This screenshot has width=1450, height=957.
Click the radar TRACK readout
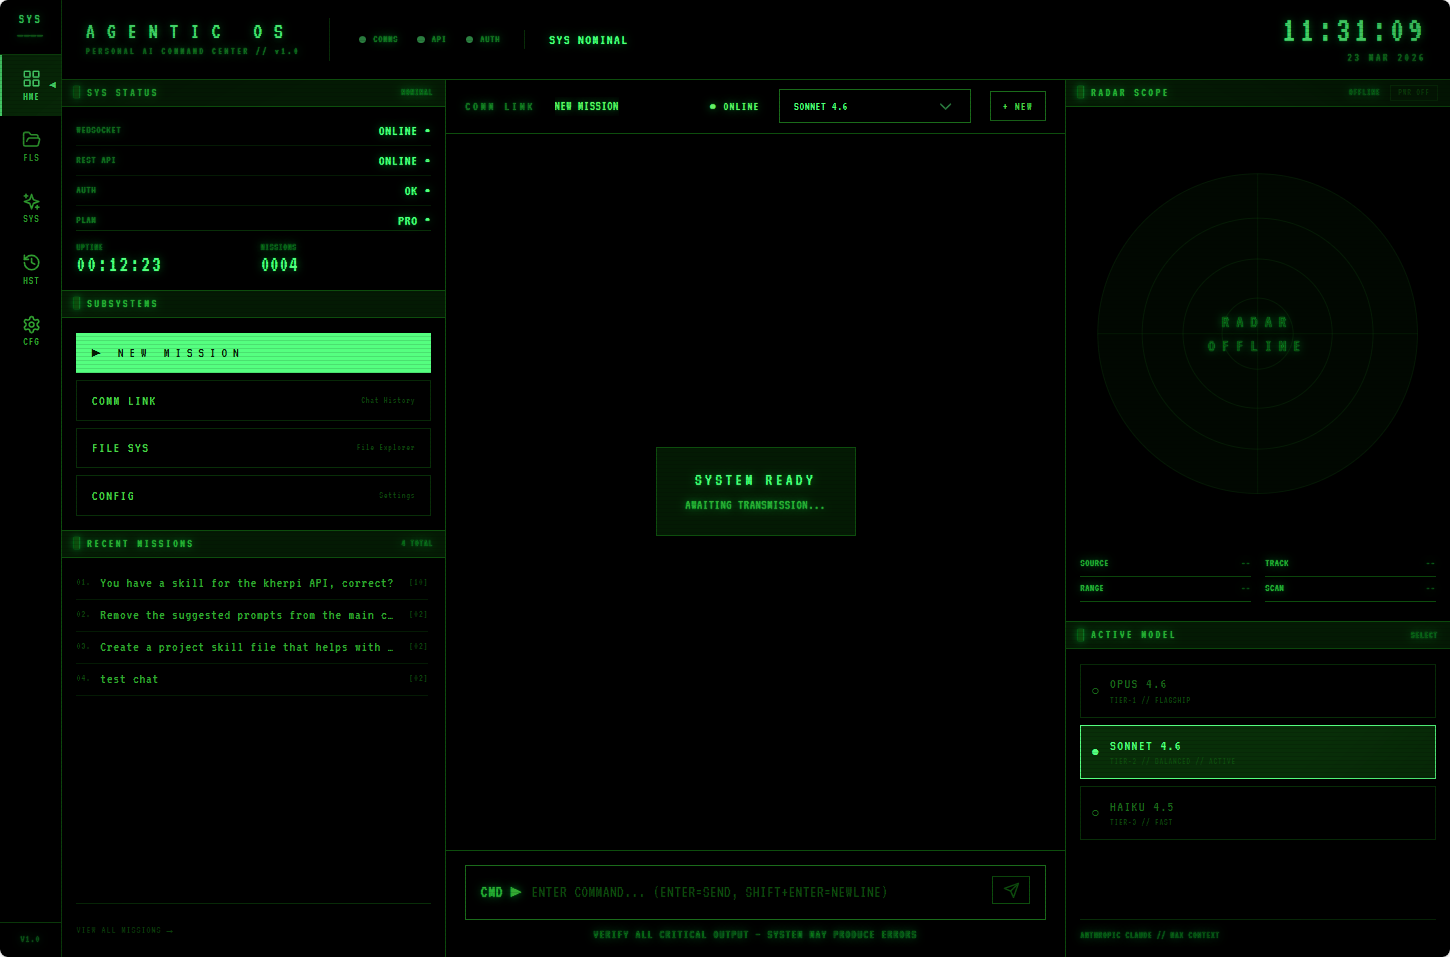1350,564
